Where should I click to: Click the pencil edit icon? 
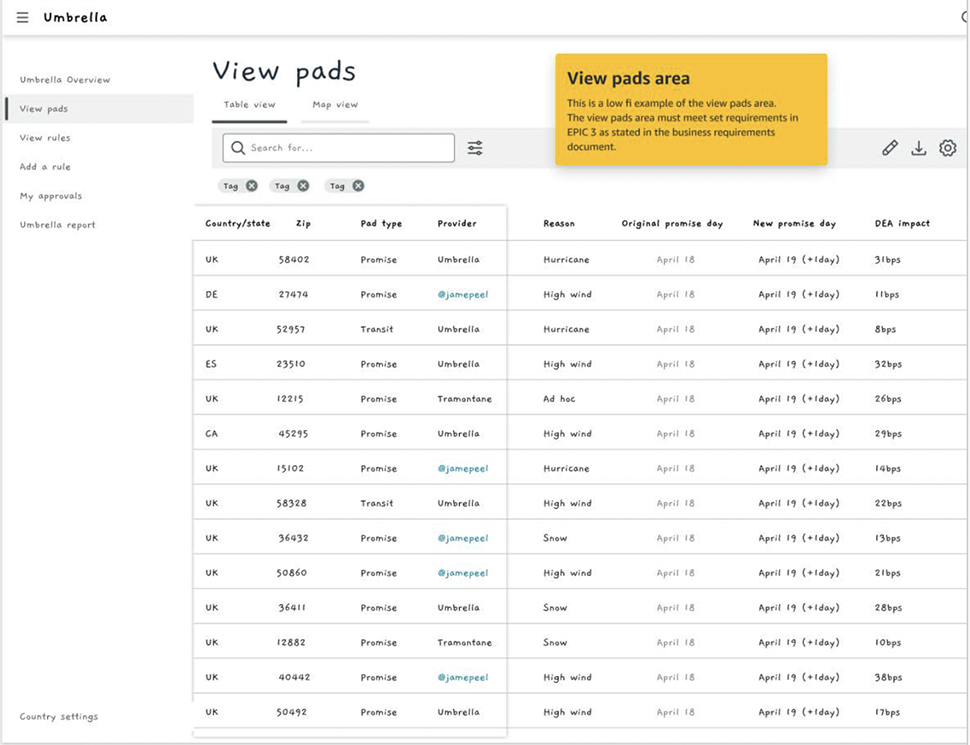pyautogui.click(x=890, y=148)
